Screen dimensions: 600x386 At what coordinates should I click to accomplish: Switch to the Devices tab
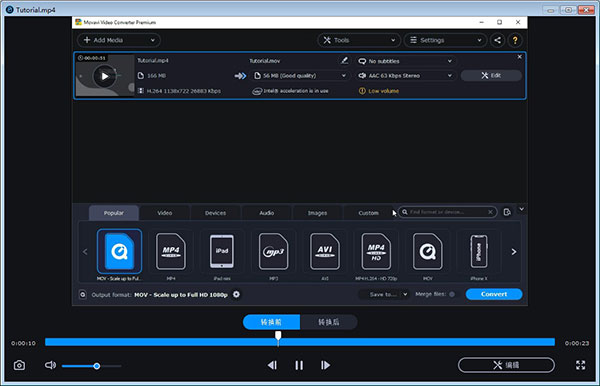[x=215, y=213]
